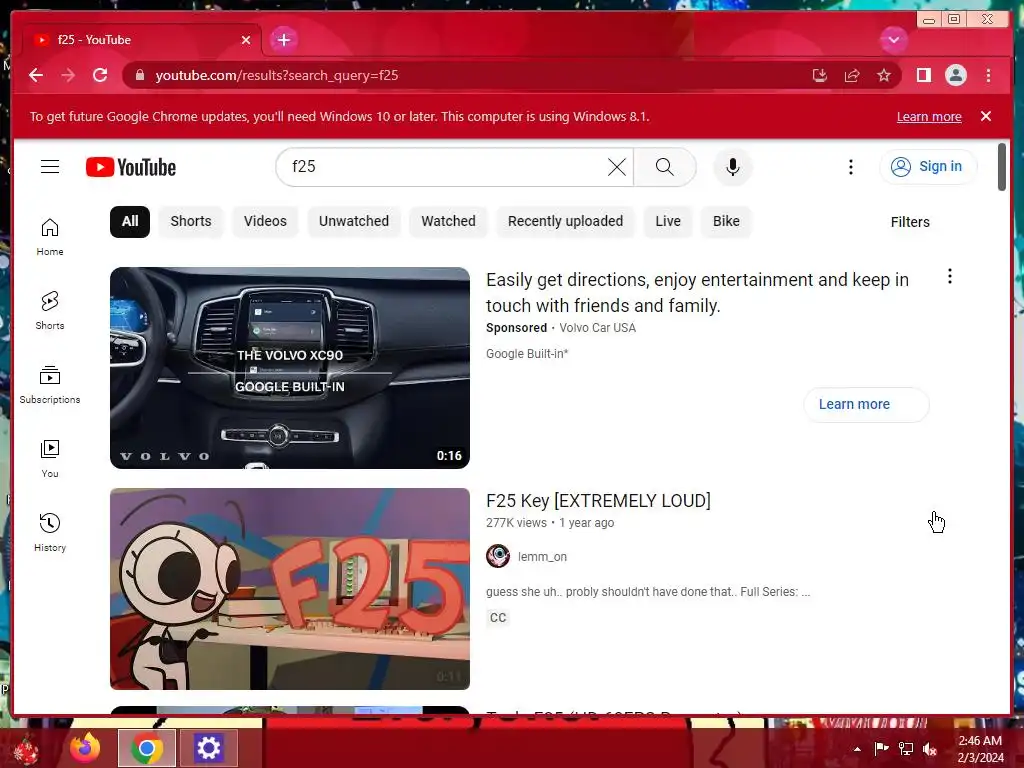The width and height of the screenshot is (1024, 768).
Task: Open the Filters options
Action: click(x=910, y=222)
